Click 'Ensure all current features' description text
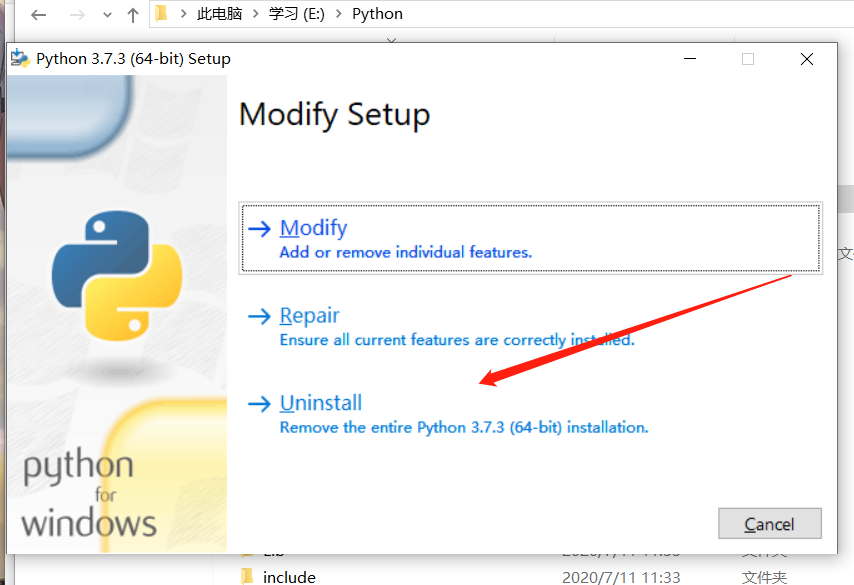The width and height of the screenshot is (854, 585). coord(456,340)
